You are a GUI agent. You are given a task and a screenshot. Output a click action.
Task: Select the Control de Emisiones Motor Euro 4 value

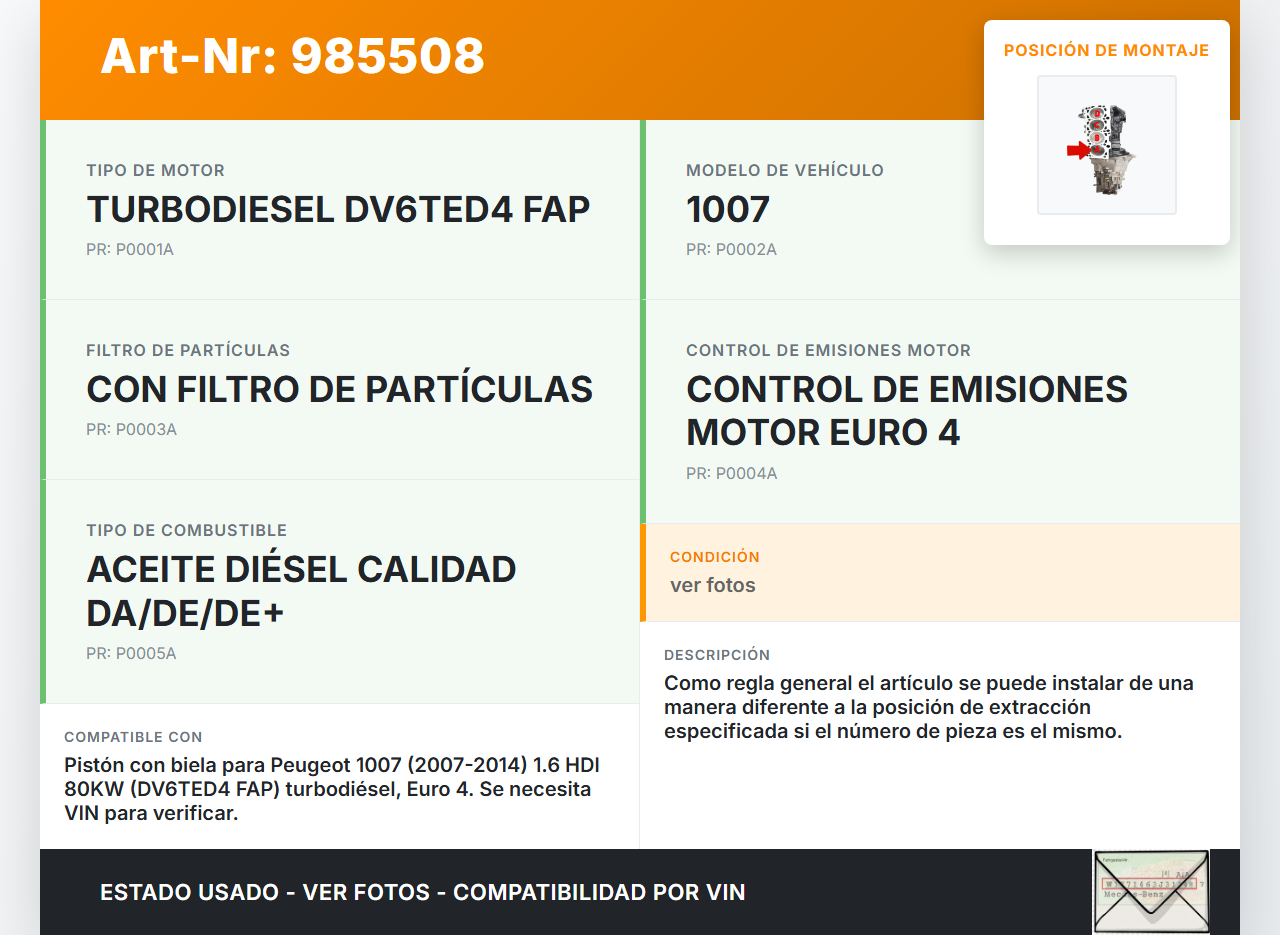pos(906,411)
